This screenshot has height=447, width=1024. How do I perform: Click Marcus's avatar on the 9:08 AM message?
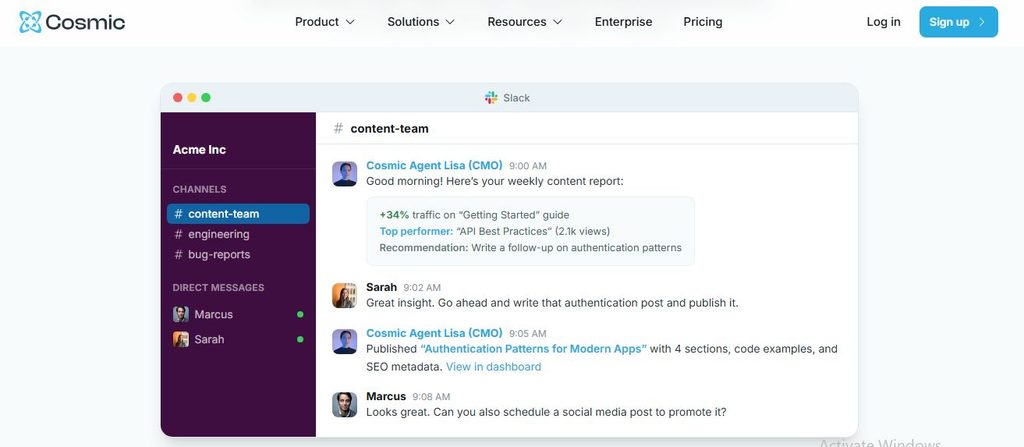344,405
